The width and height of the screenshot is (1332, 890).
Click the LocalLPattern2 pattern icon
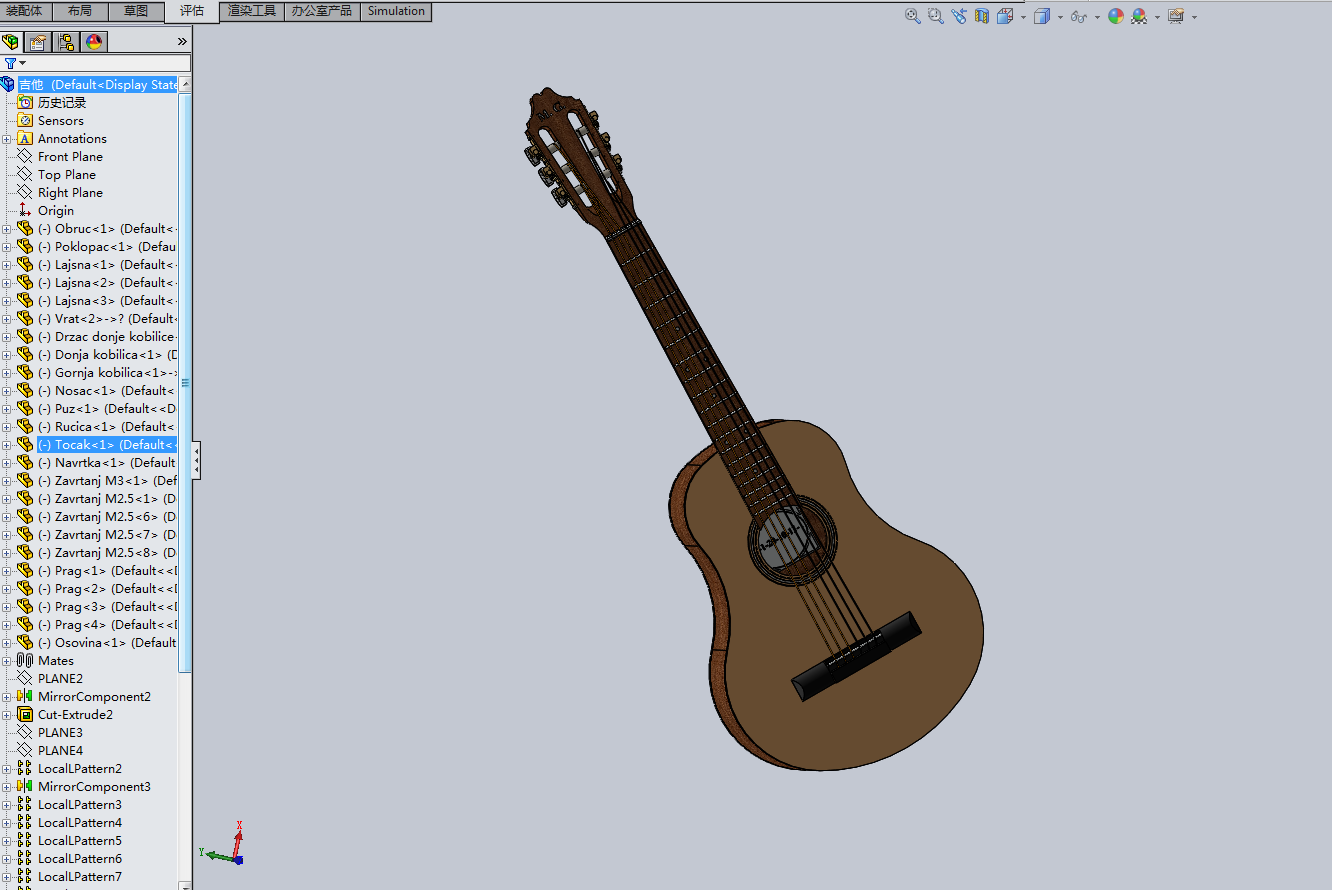(x=25, y=769)
